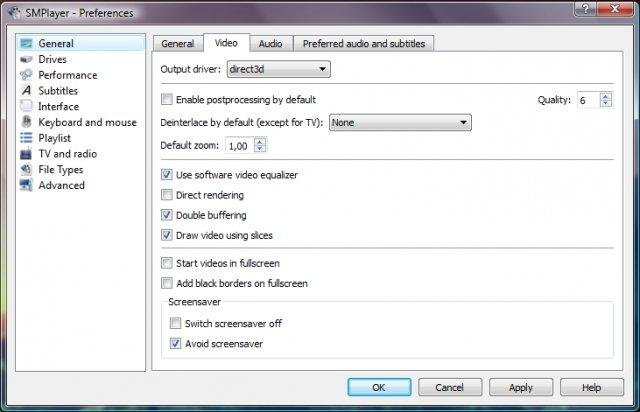Decrease Quality value with down arrow
This screenshot has height=412, width=640.
coord(606,103)
